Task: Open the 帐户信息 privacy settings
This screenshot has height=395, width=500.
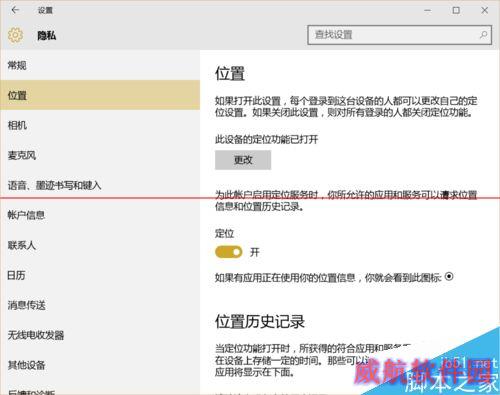Action: [x=100, y=215]
